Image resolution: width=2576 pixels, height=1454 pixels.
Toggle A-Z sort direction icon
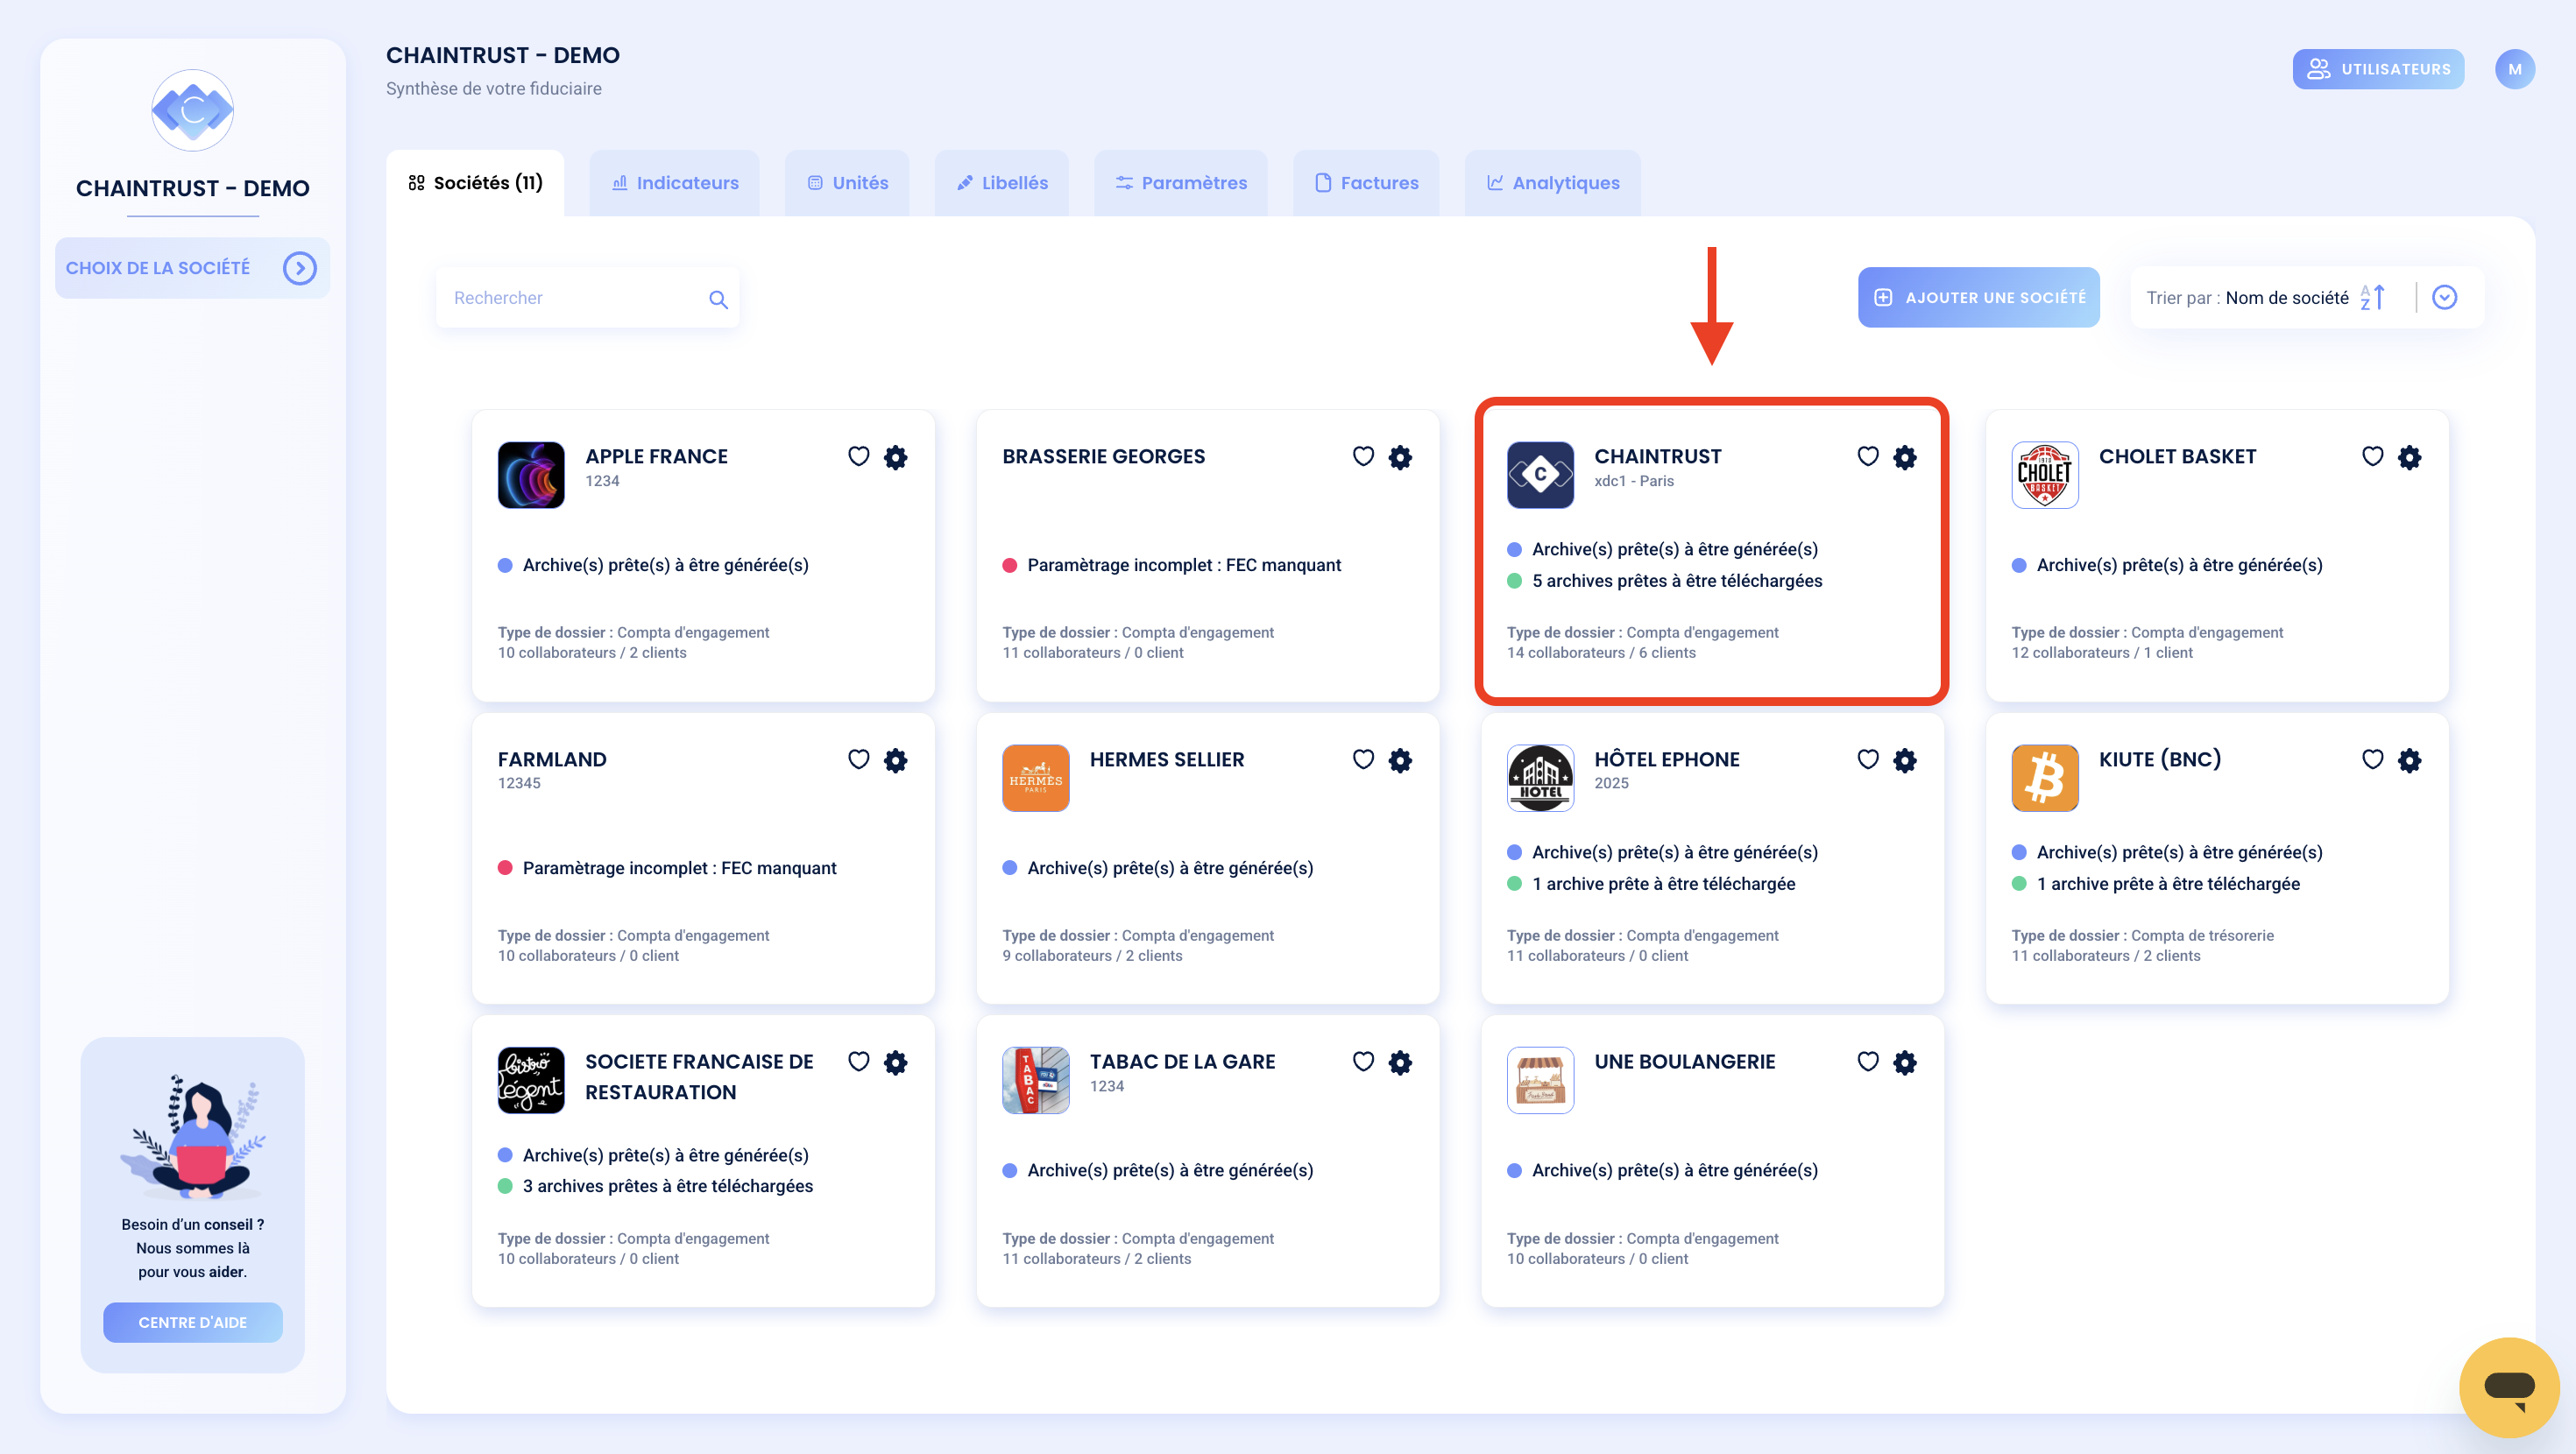tap(2373, 297)
